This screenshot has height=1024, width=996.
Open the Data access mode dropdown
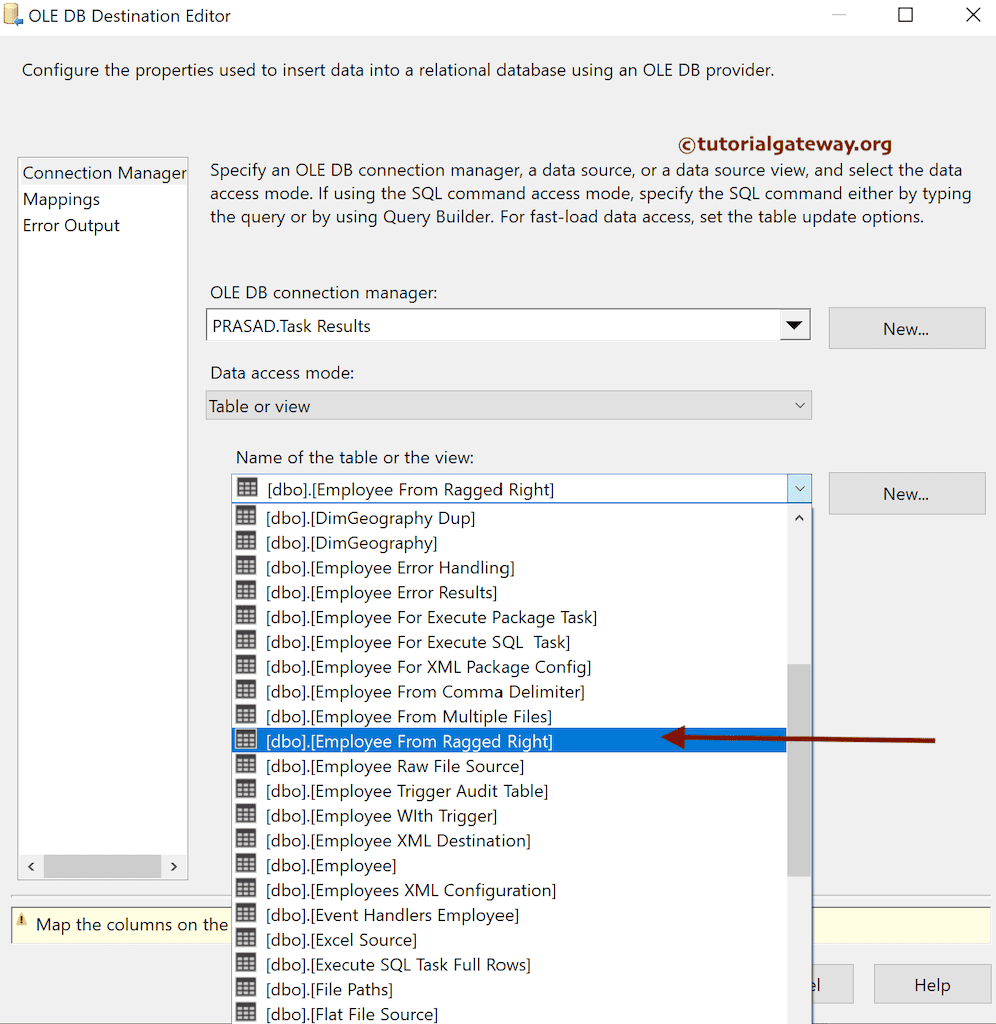pyautogui.click(x=798, y=404)
